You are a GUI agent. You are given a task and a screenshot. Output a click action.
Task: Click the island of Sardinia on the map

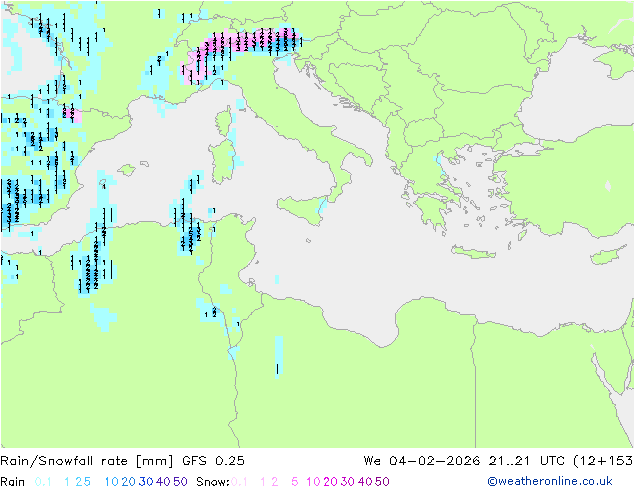[222, 162]
